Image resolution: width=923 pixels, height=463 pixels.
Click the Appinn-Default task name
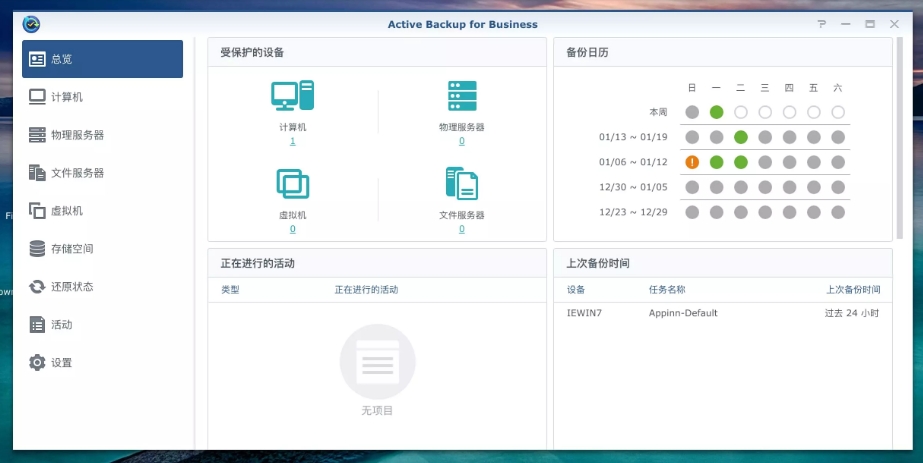click(x=683, y=313)
